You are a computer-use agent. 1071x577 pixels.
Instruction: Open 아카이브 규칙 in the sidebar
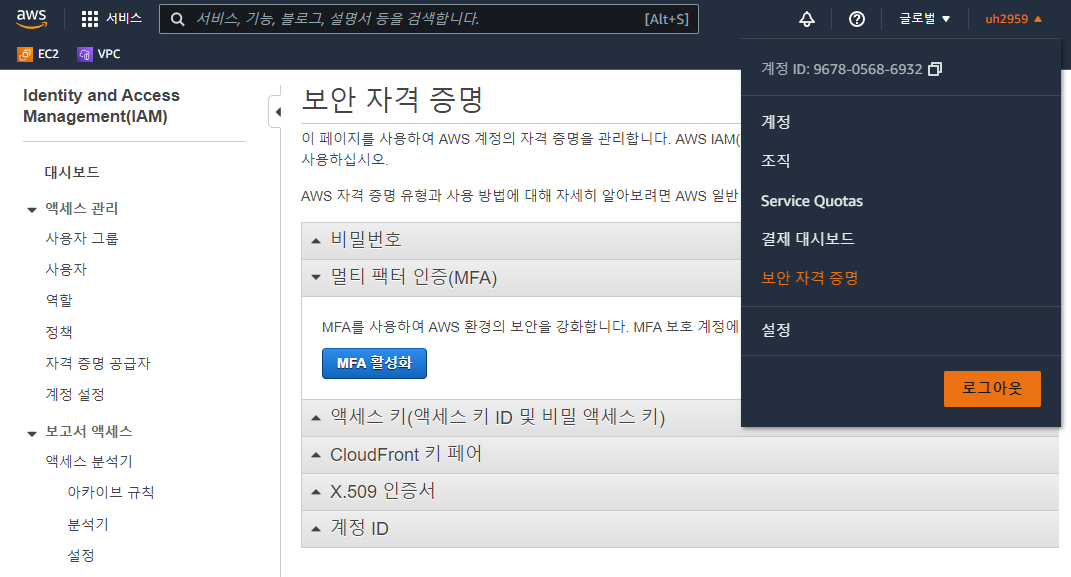pos(111,492)
